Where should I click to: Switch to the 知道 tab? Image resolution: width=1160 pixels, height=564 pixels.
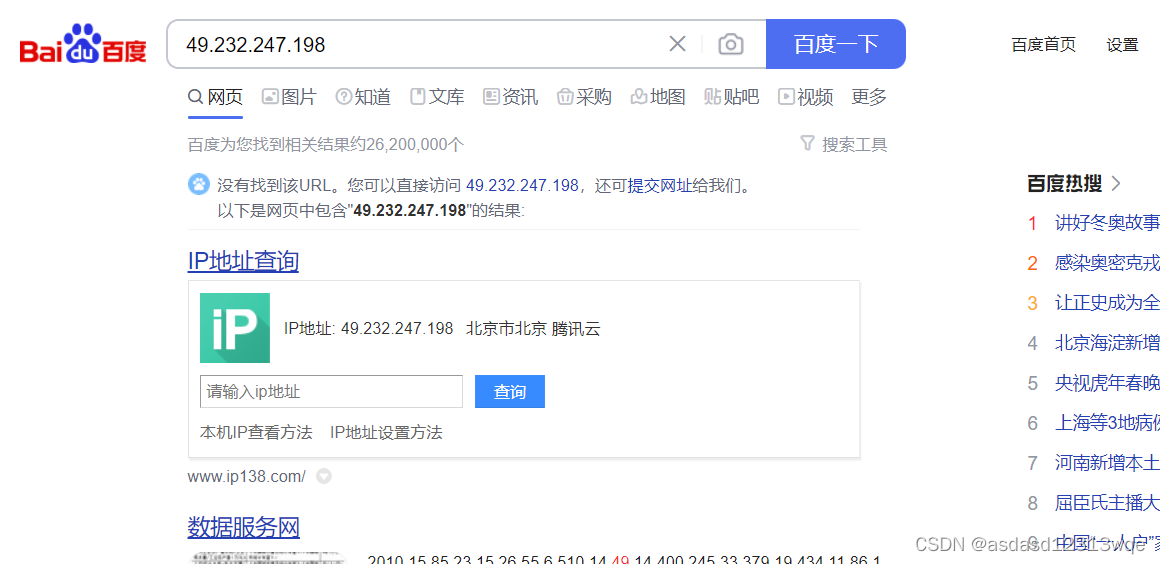tap(362, 96)
